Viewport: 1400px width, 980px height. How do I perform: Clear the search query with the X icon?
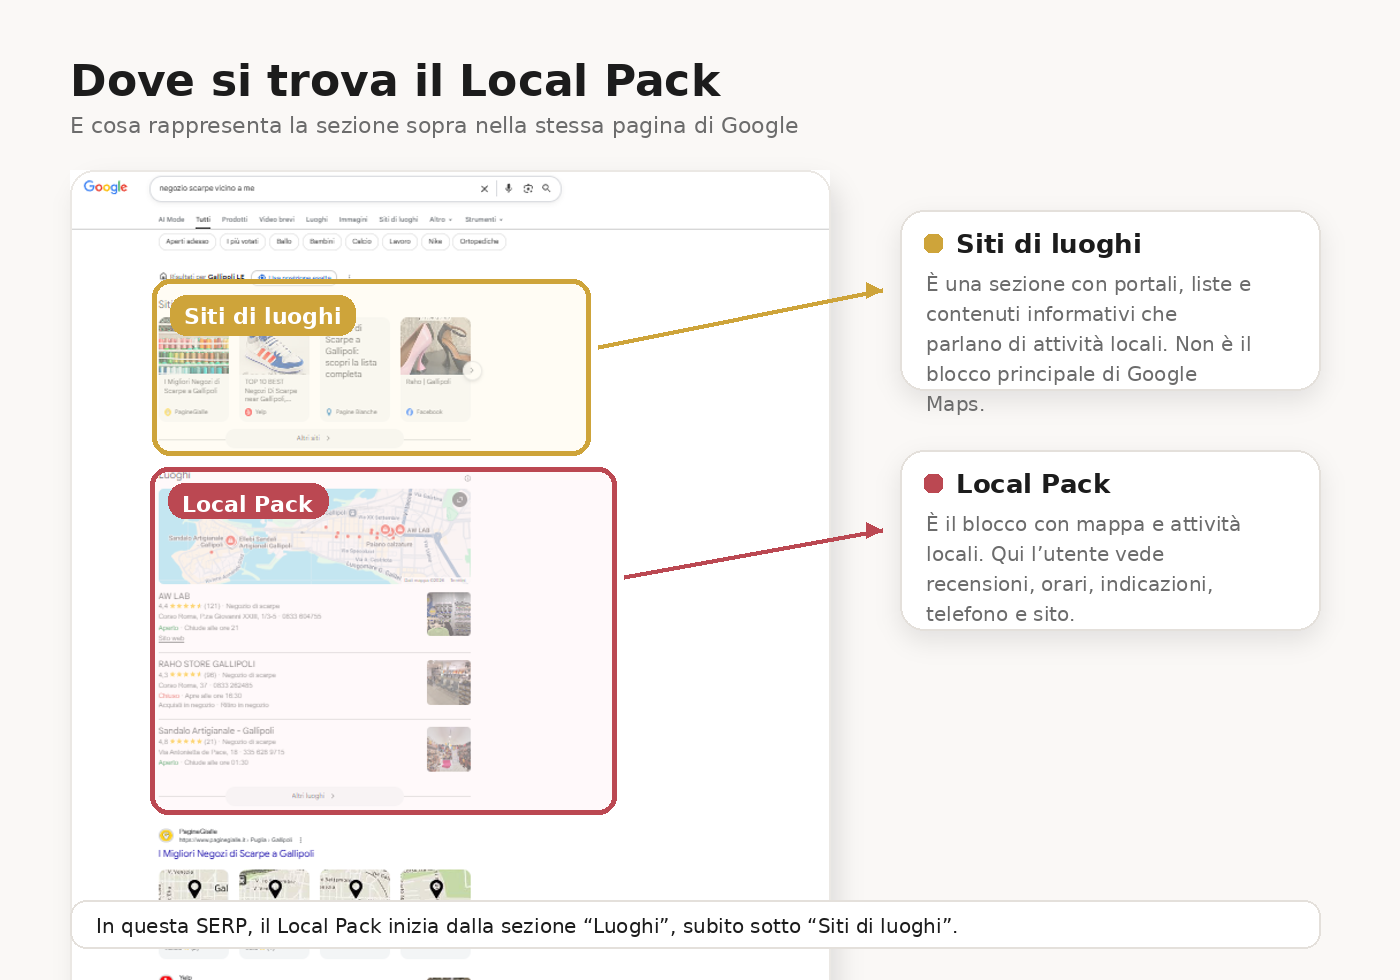tap(484, 188)
